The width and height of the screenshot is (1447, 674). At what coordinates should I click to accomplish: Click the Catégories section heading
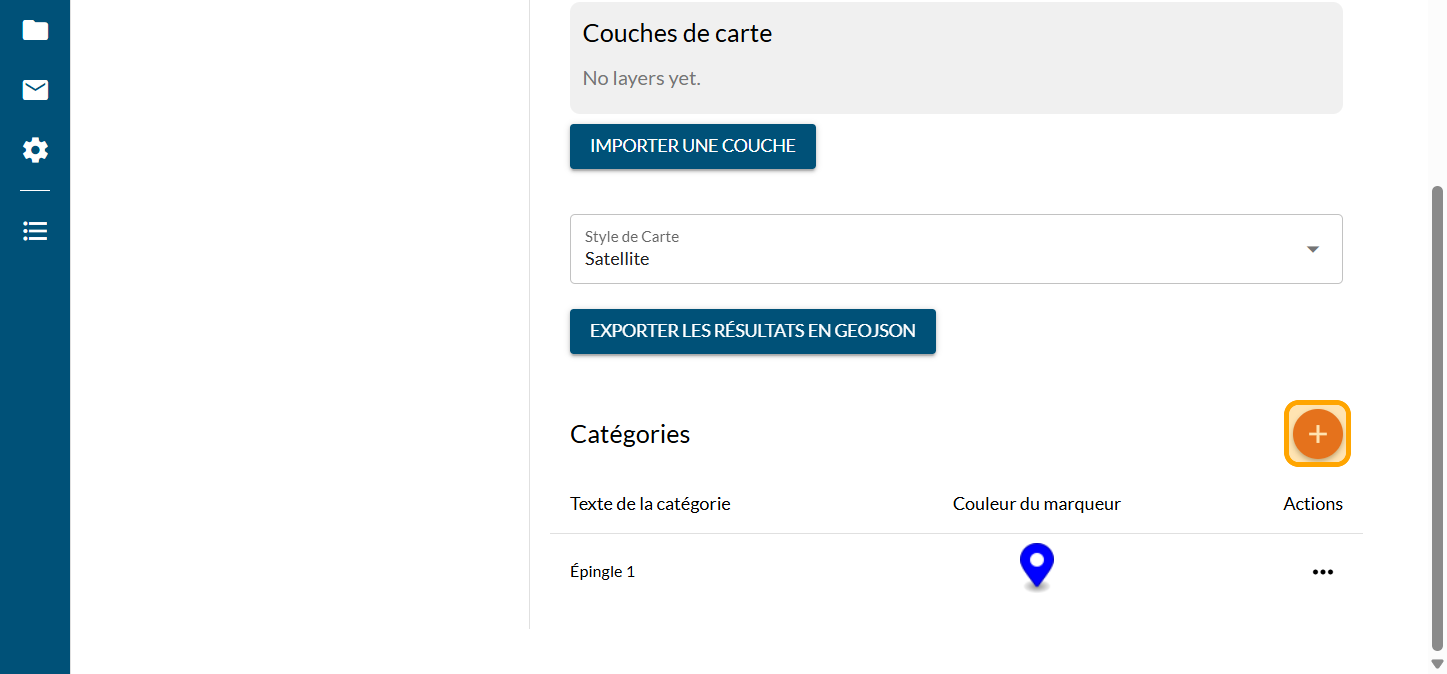[x=630, y=434]
